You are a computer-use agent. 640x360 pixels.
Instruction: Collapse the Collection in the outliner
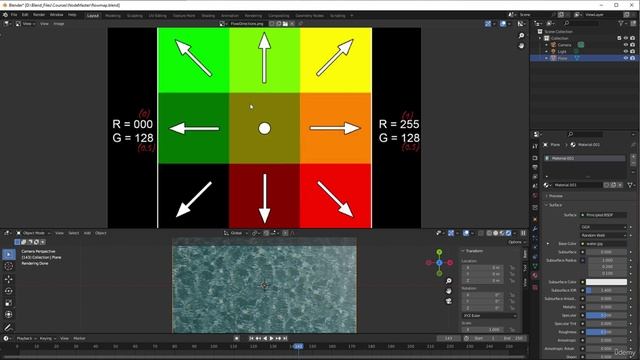(x=541, y=38)
